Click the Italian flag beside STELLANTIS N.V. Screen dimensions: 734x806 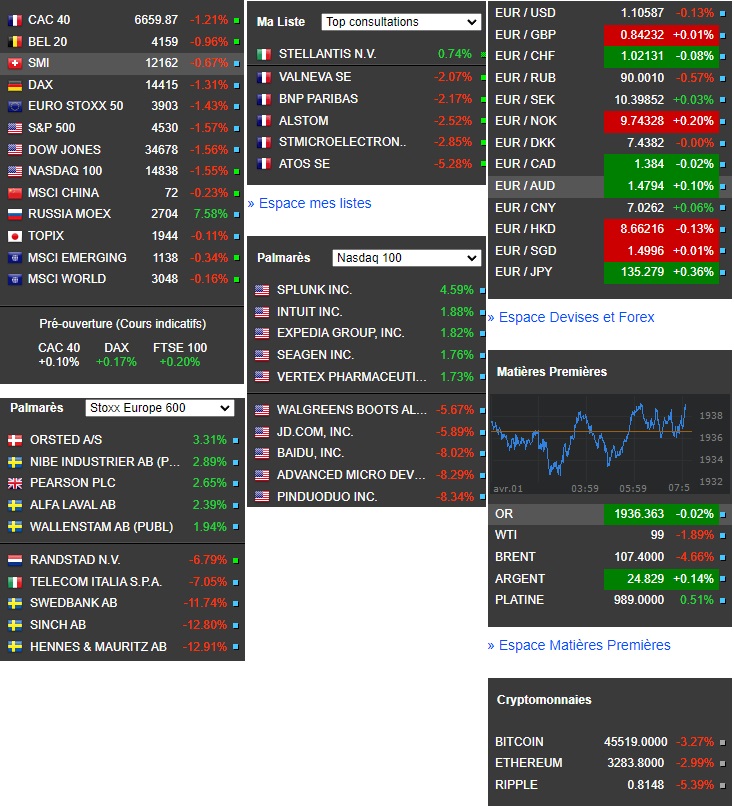(x=264, y=54)
